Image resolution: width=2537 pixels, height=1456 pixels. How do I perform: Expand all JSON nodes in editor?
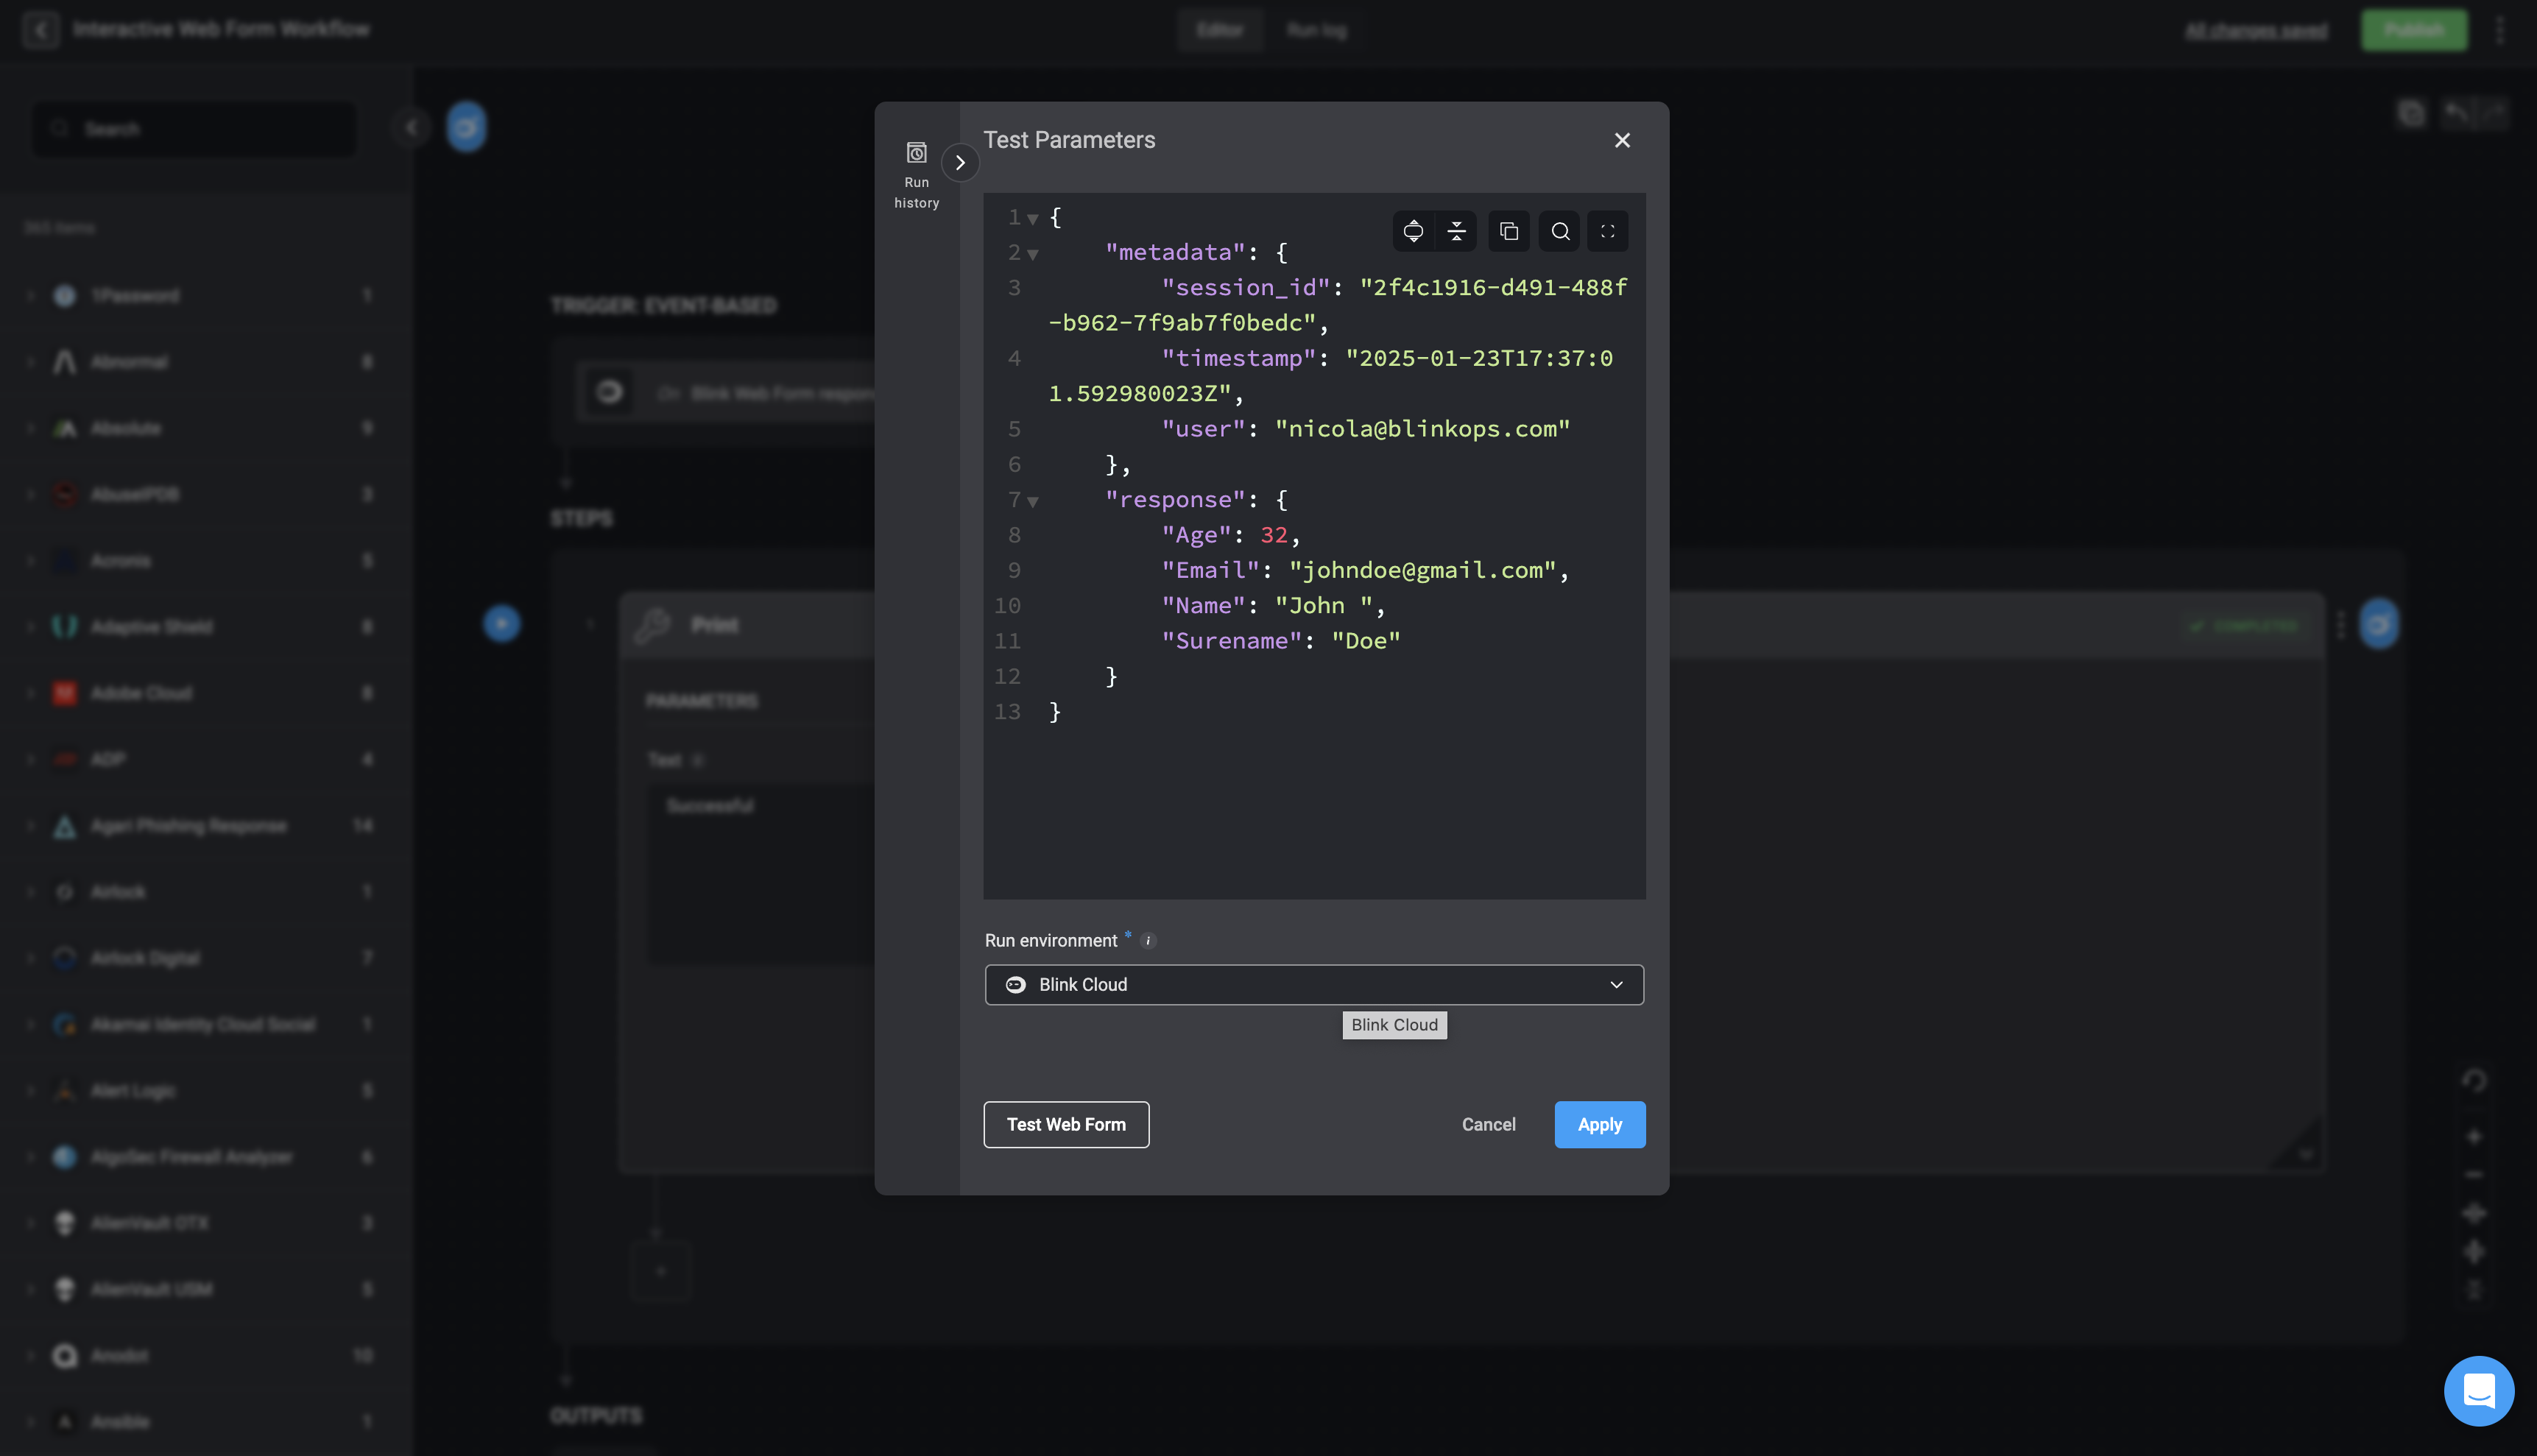tap(1413, 231)
